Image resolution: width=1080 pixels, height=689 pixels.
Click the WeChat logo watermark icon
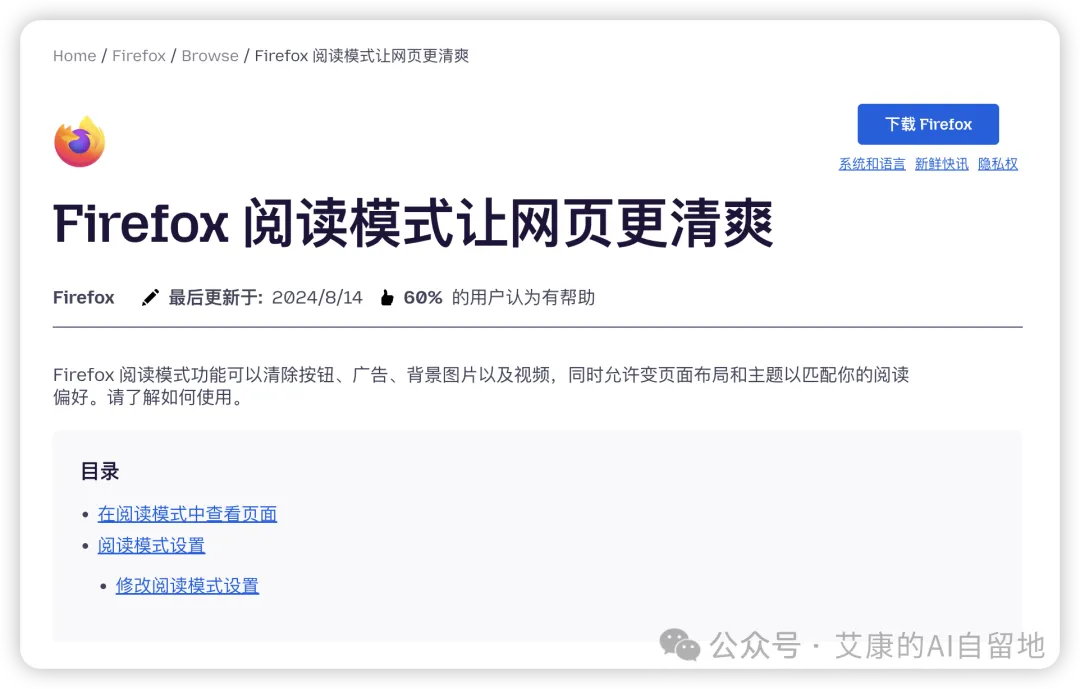(679, 645)
